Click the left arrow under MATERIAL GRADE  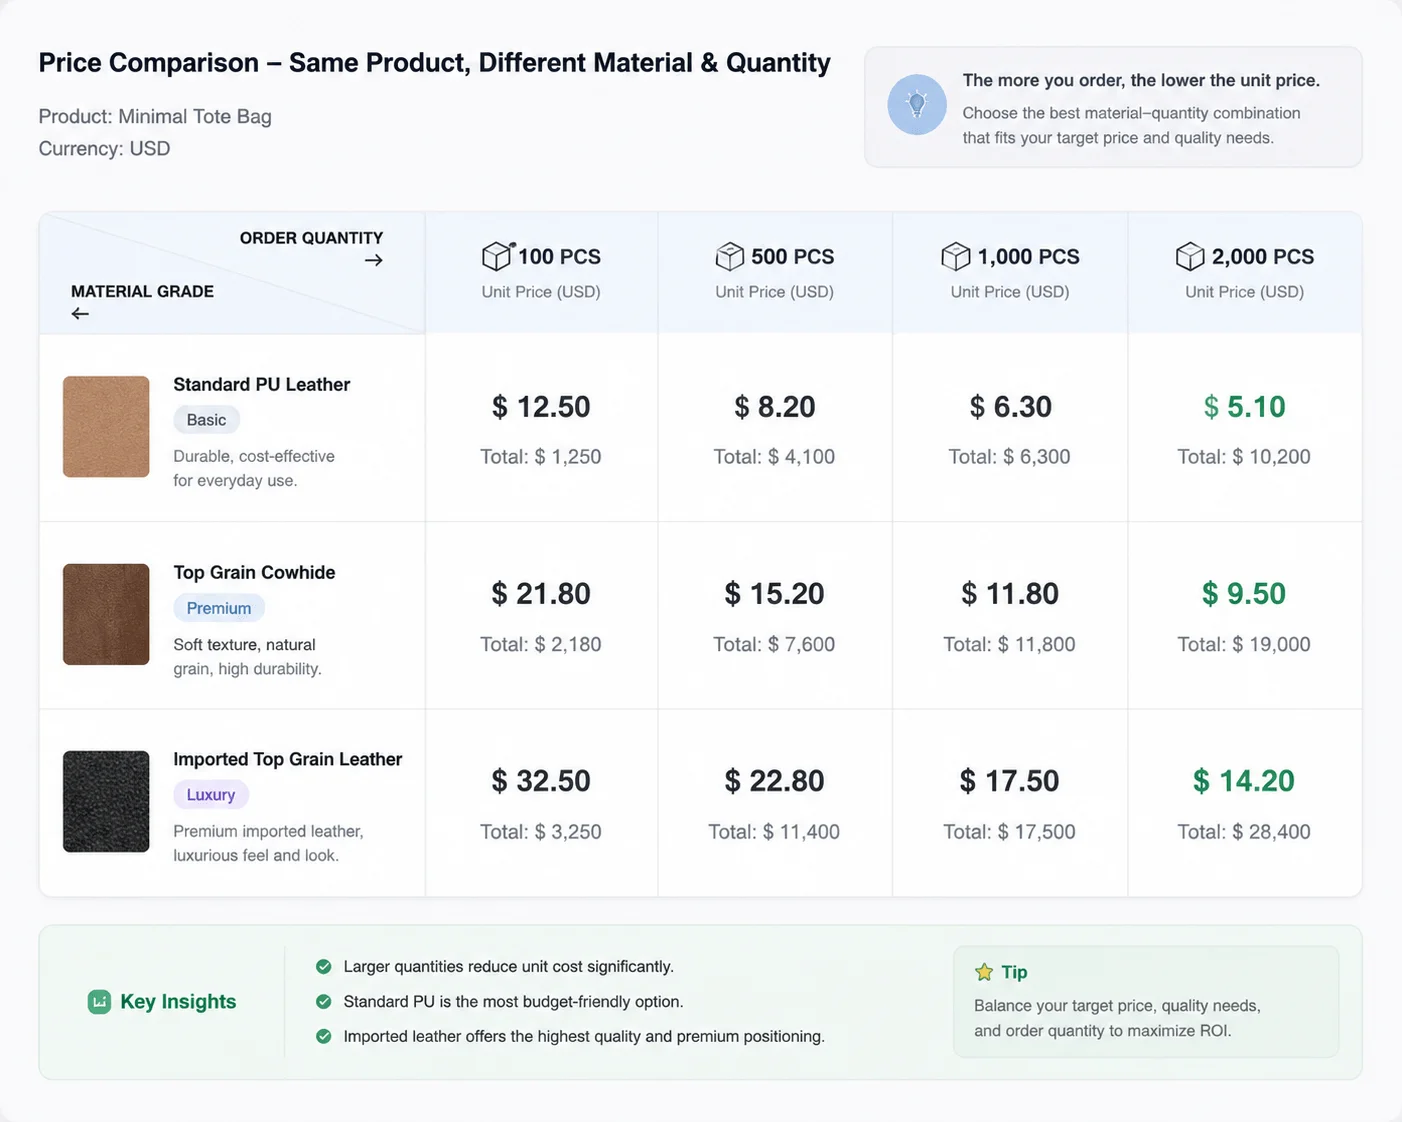point(80,314)
